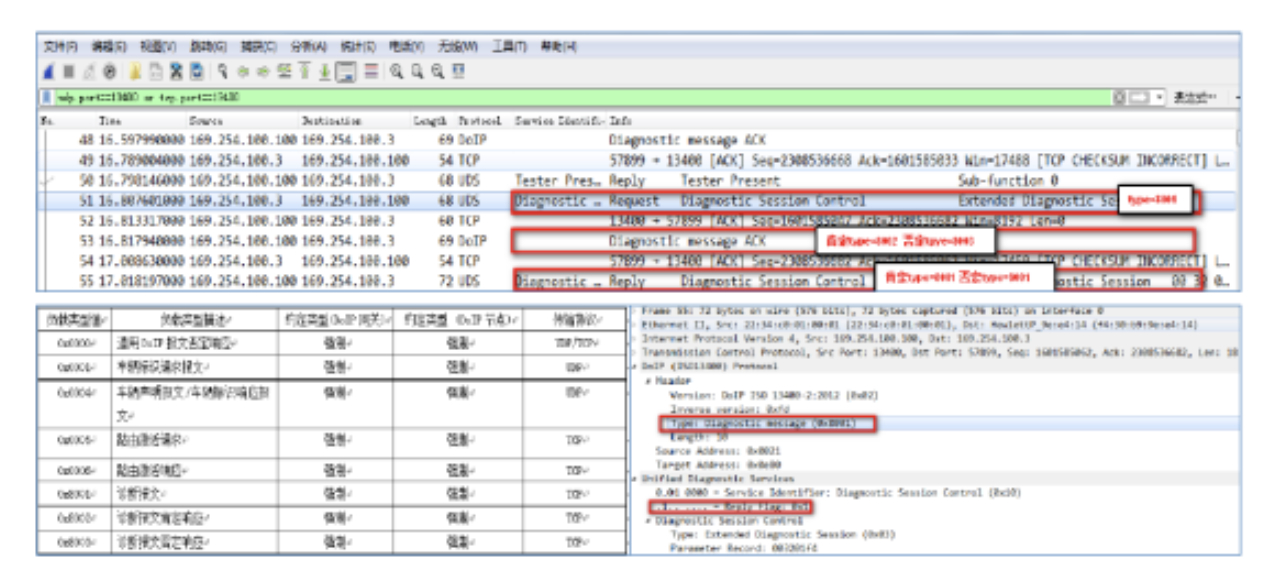Save the capture file from toolbar
1280x580 pixels.
[x=156, y=71]
